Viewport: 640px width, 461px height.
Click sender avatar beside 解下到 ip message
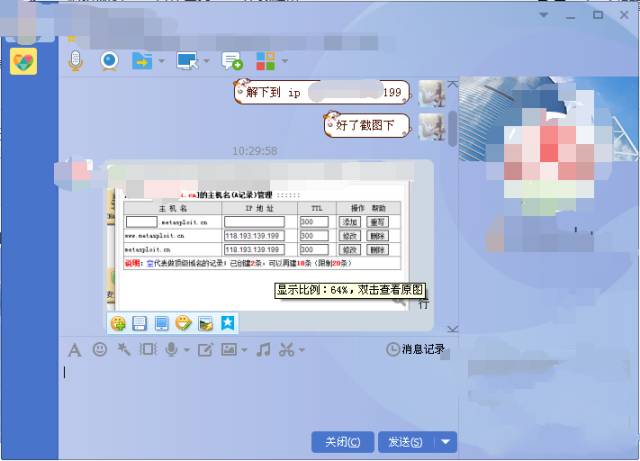432,94
